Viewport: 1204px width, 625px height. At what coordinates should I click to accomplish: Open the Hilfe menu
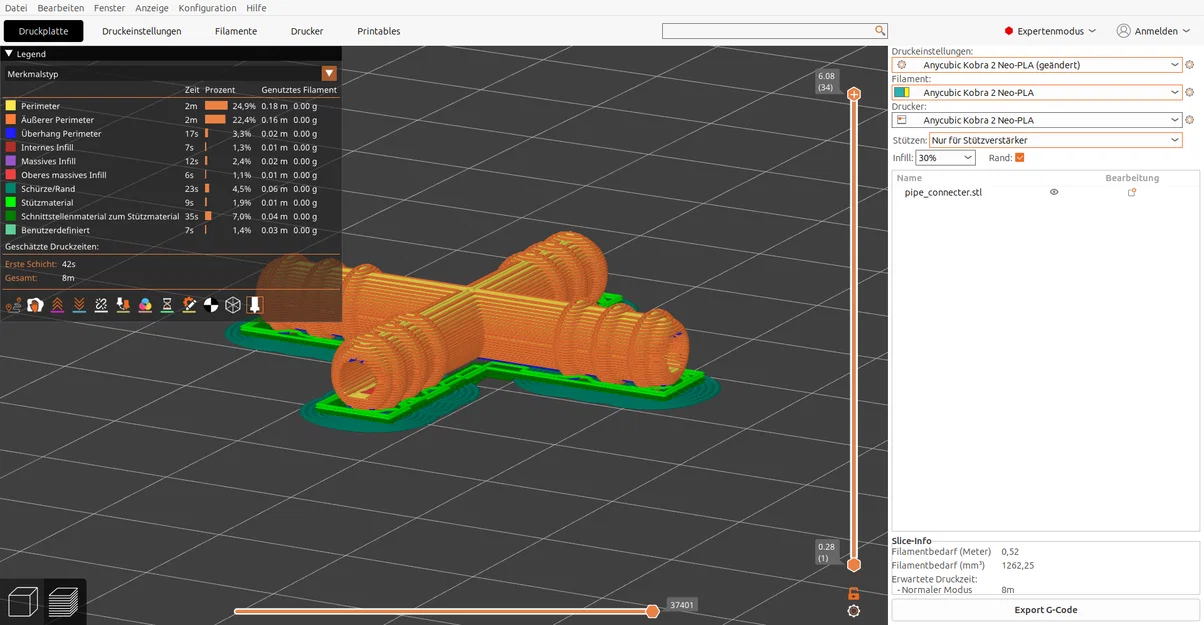click(x=256, y=8)
